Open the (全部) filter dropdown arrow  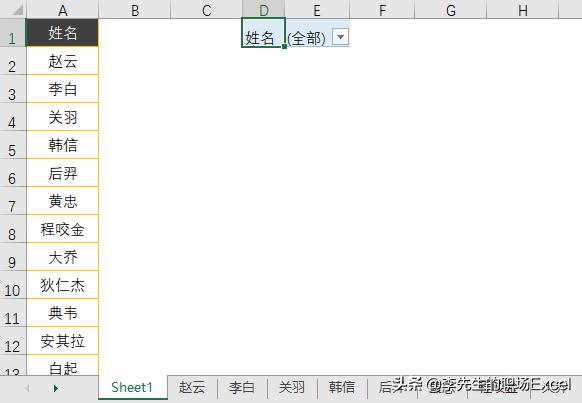click(340, 37)
